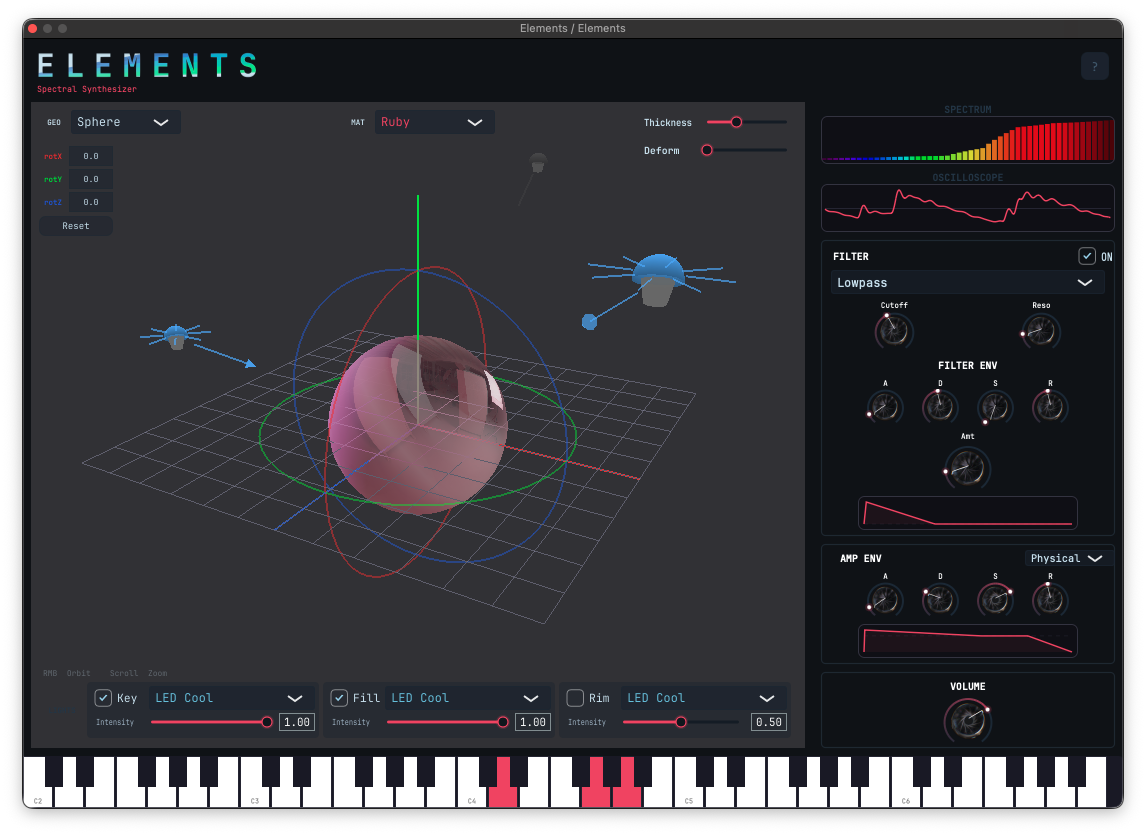Open the GEO Sphere geometry dropdown
This screenshot has height=835, width=1146.
point(125,122)
